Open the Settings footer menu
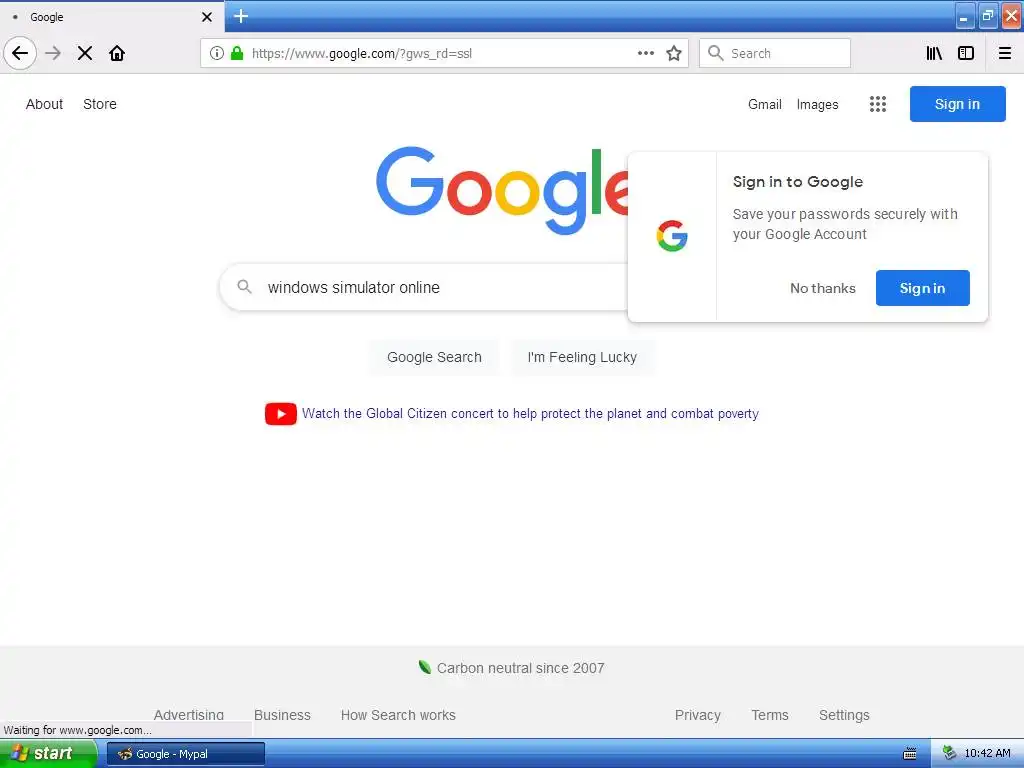Image resolution: width=1024 pixels, height=768 pixels. tap(844, 715)
